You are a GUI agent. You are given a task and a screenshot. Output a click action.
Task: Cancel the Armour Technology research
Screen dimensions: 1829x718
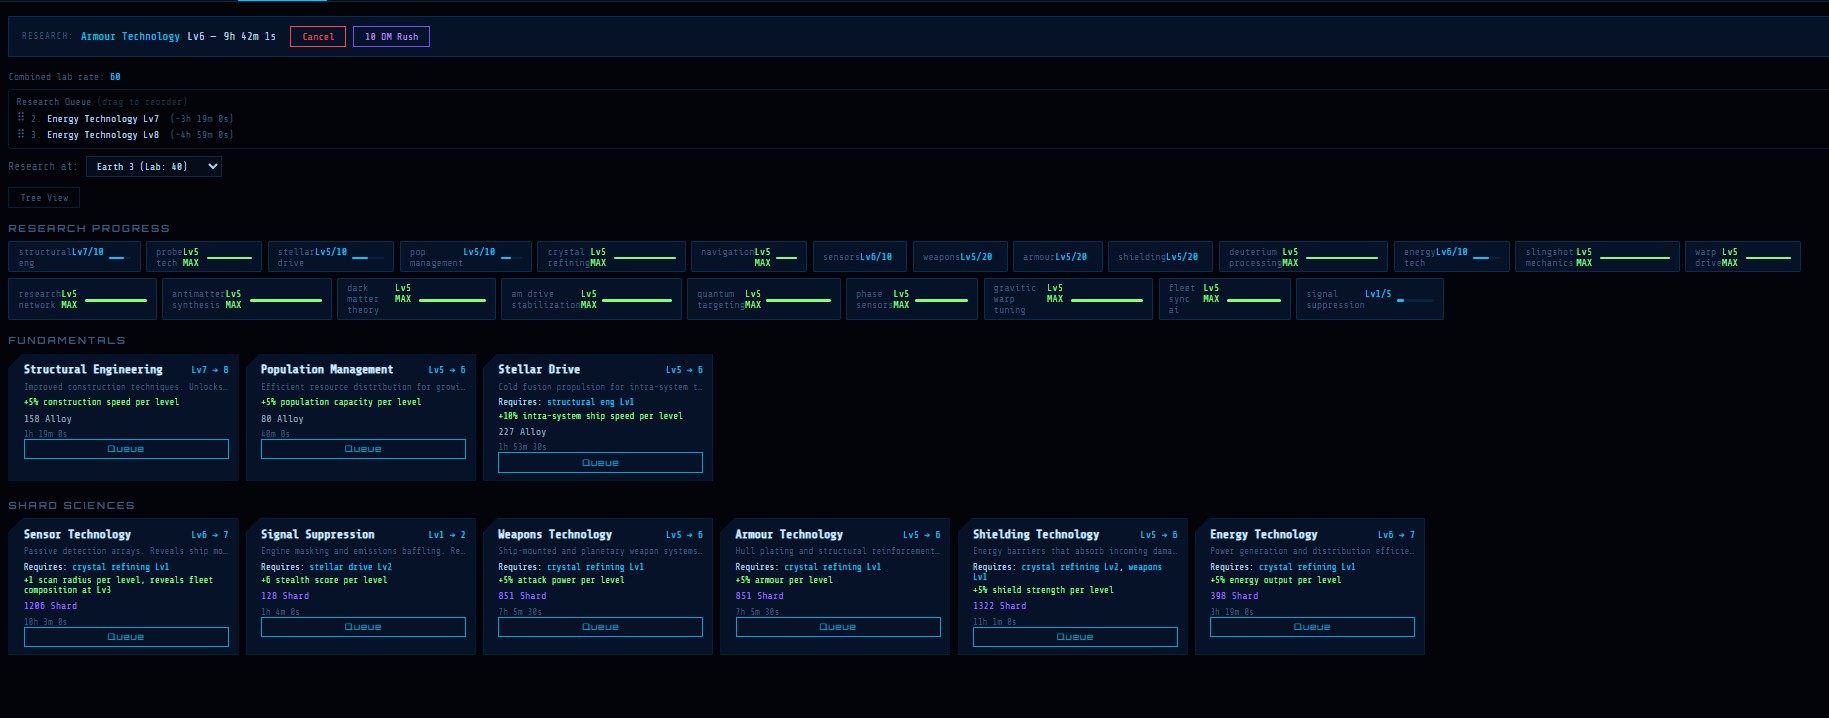318,37
